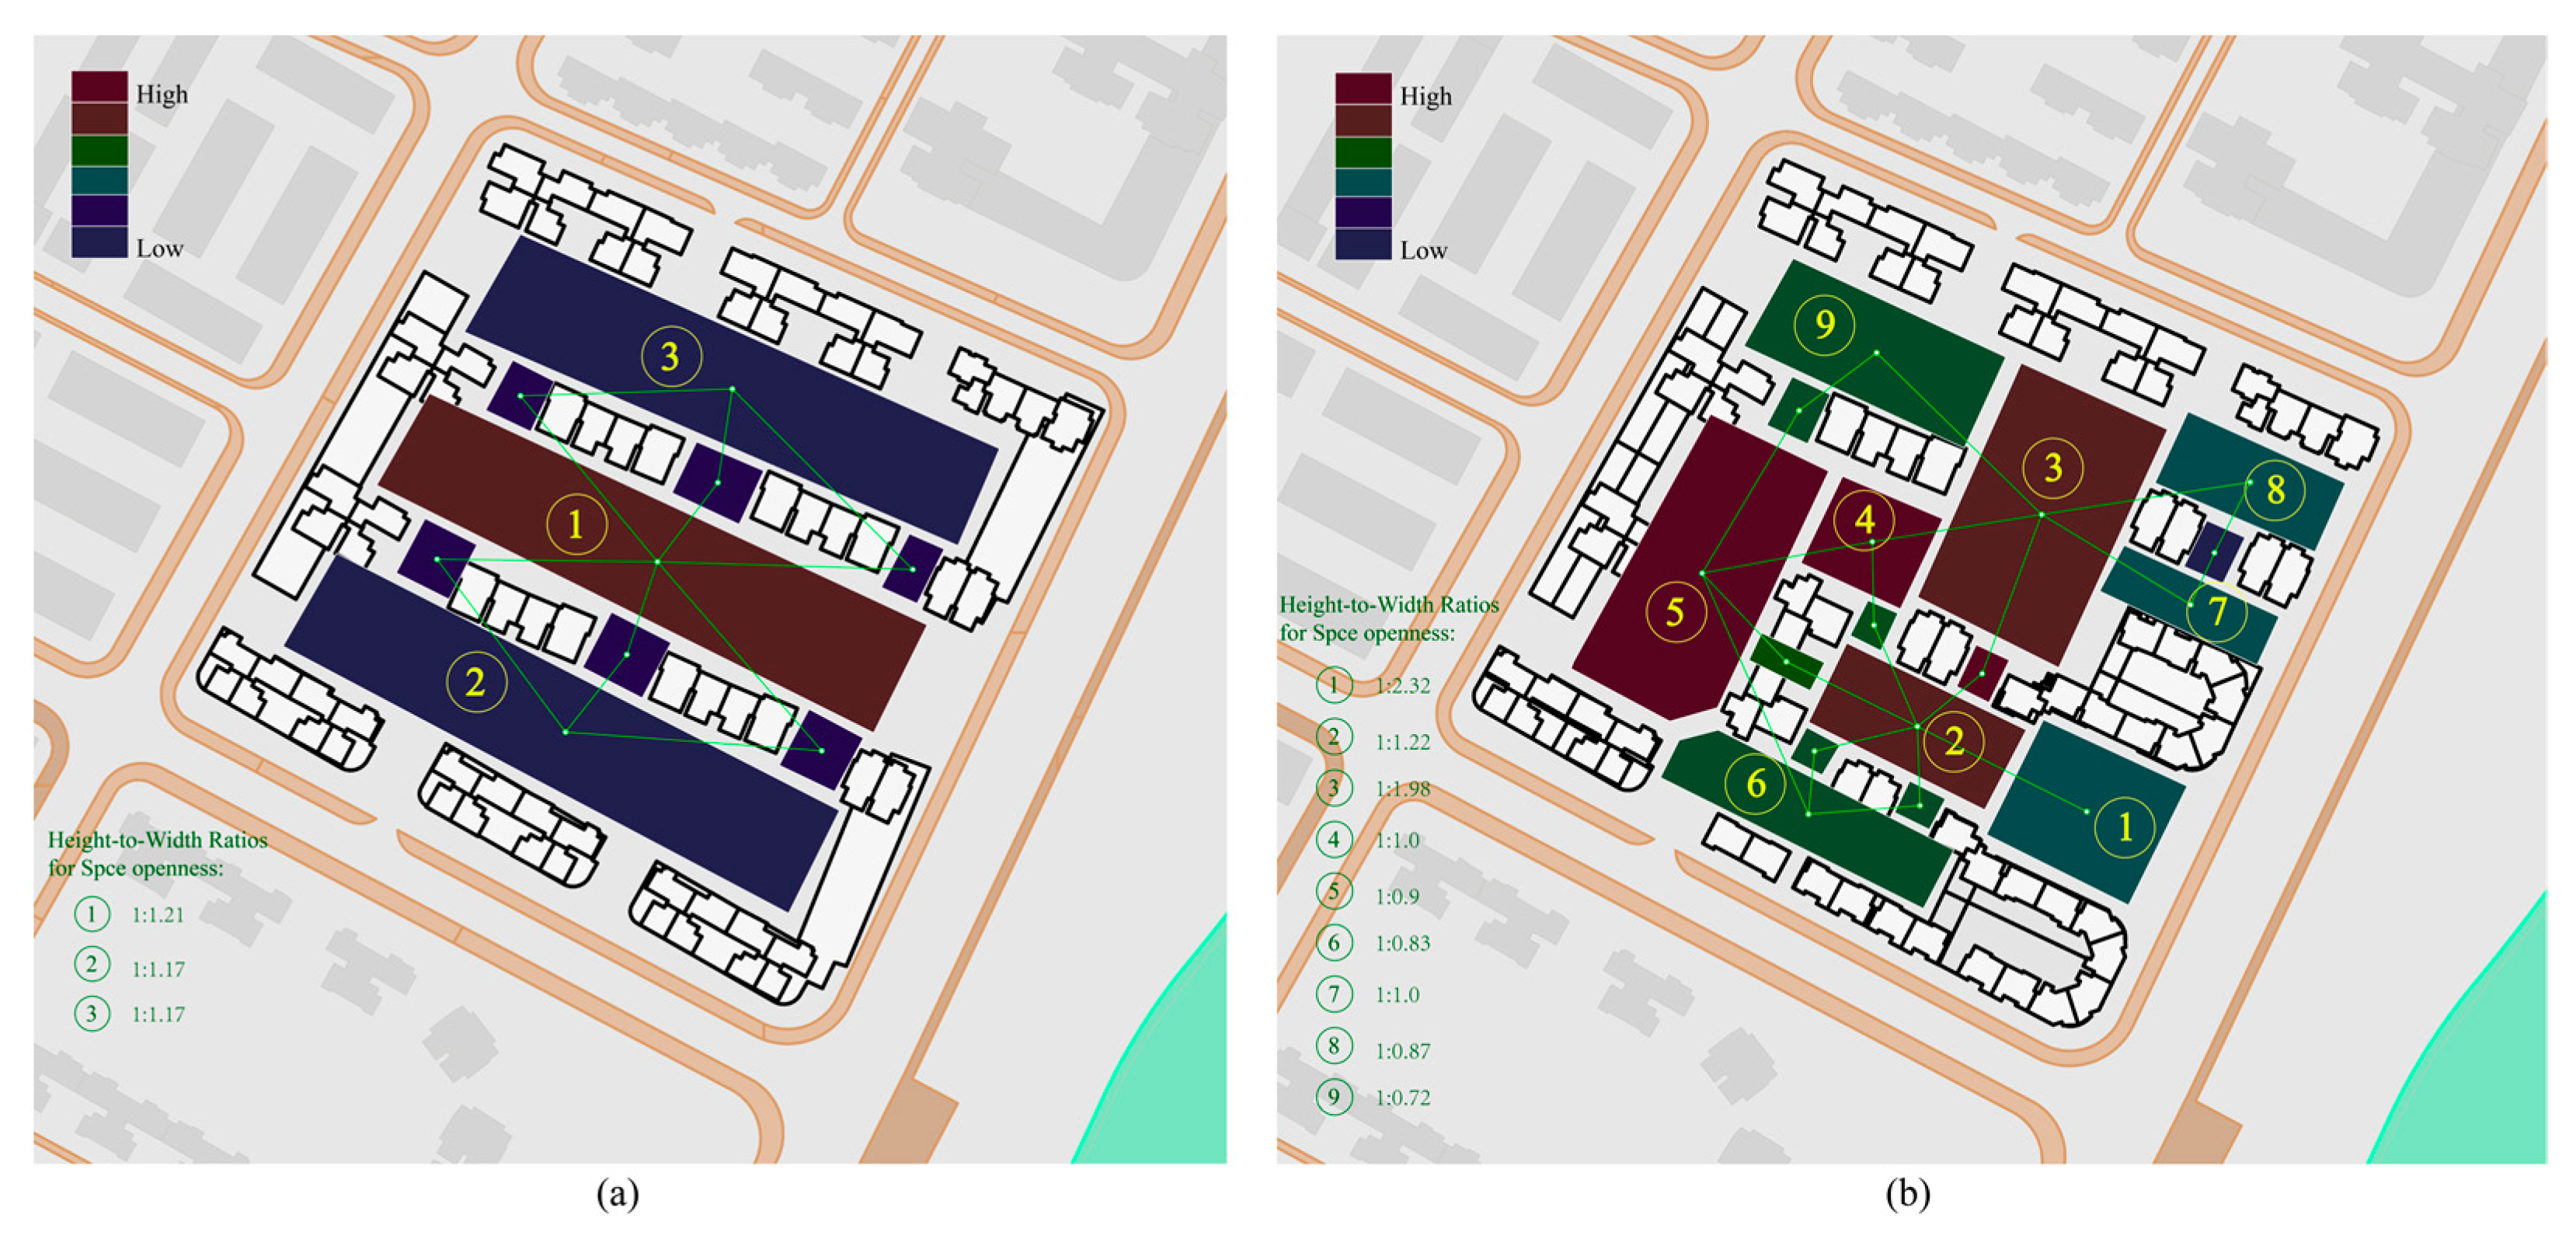Click the 1:2.32 ratio text
This screenshot has height=1239, width=2576.
(x=1403, y=686)
